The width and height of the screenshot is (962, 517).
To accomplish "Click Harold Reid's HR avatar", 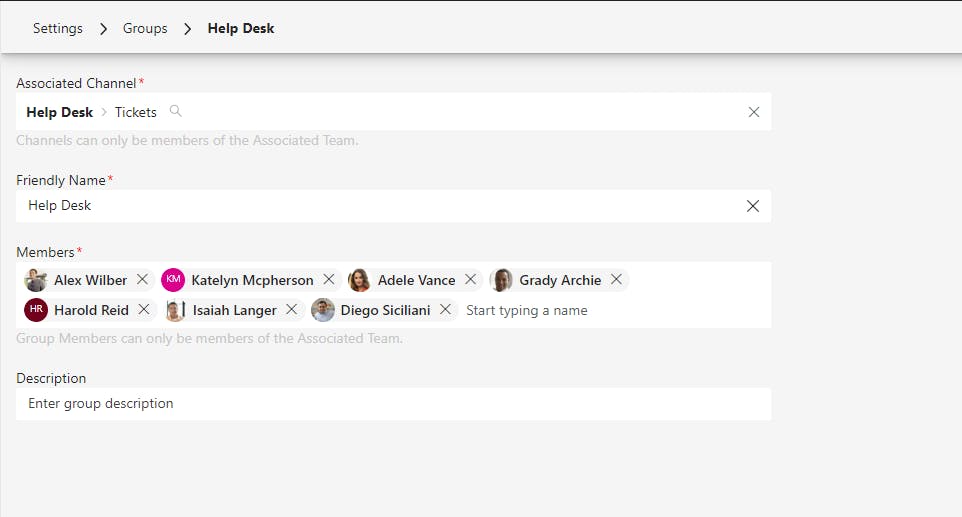I will [x=36, y=310].
